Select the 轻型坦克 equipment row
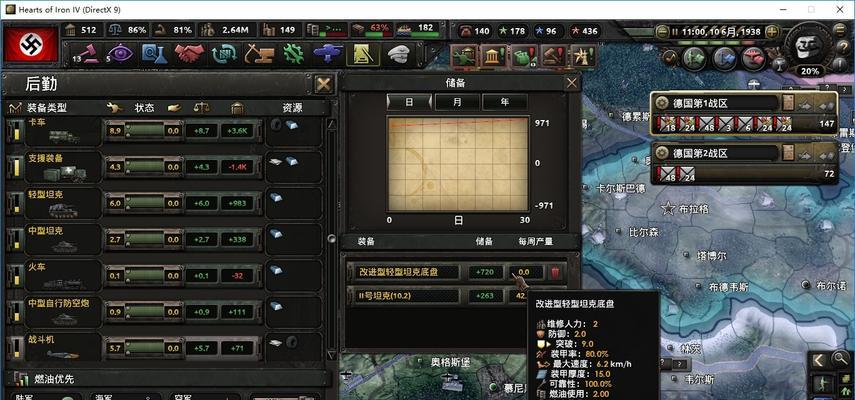Screen dimensions: 855x400 [164, 203]
